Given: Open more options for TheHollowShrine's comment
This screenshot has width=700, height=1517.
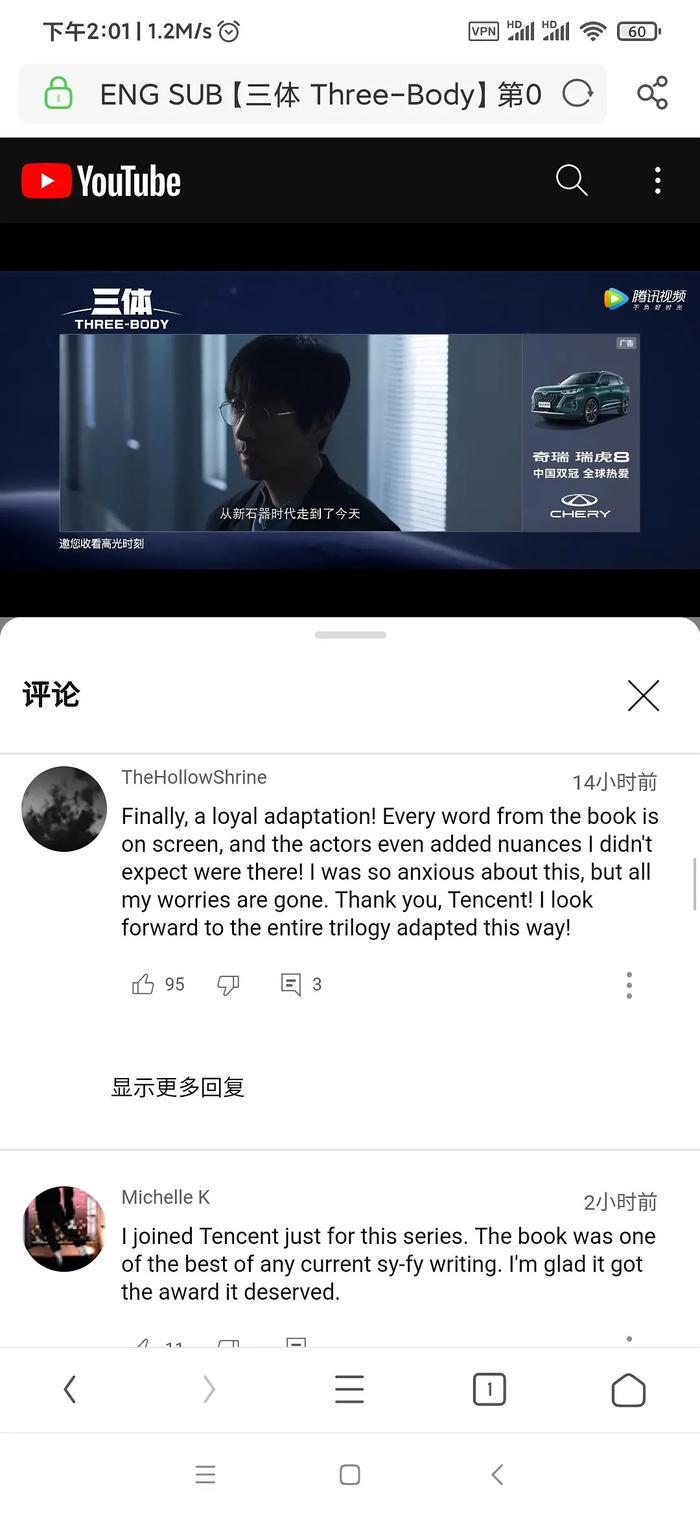Looking at the screenshot, I should (x=629, y=985).
